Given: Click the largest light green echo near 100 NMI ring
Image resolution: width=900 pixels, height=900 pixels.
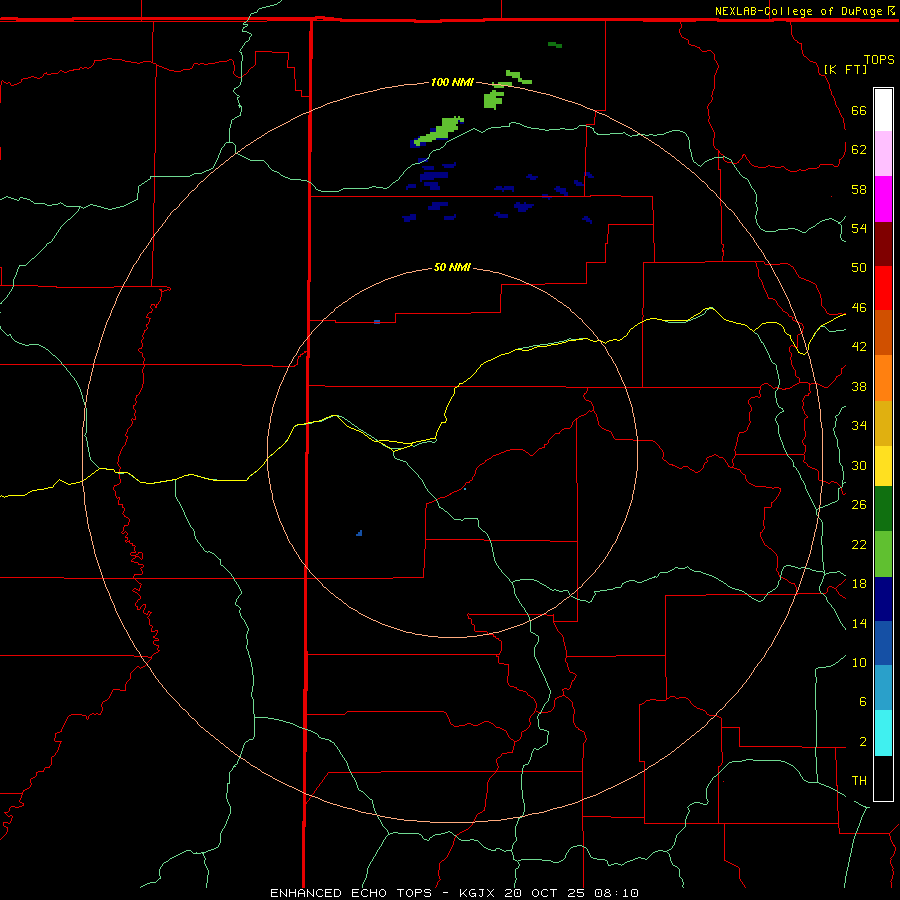Looking at the screenshot, I should click(441, 130).
